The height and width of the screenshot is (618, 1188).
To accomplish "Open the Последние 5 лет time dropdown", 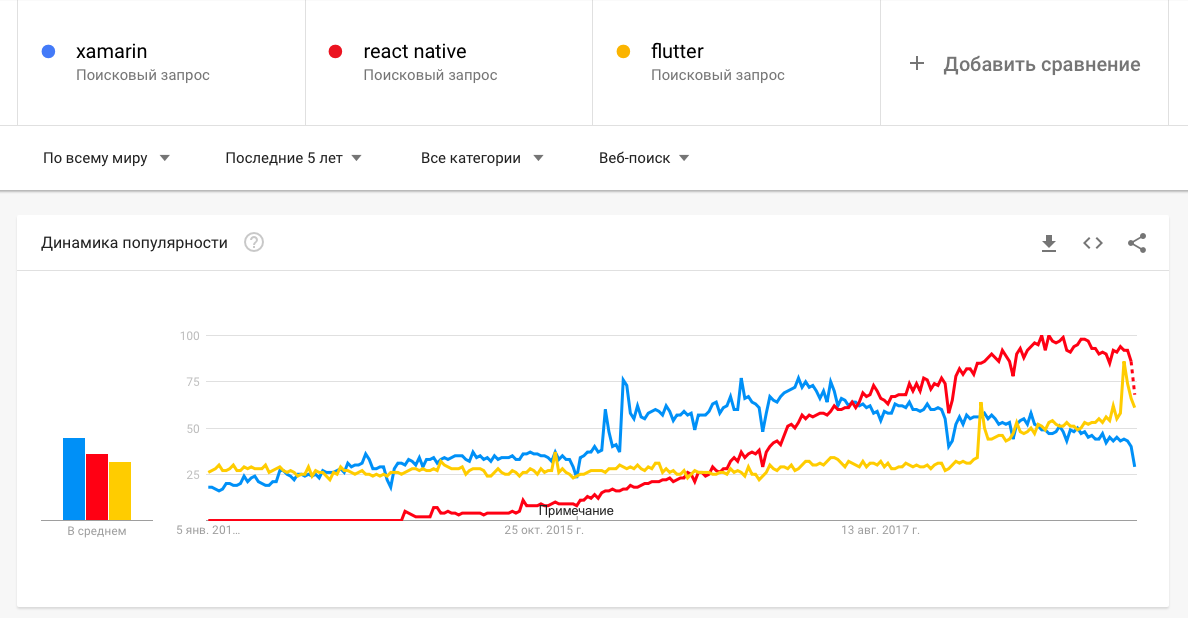I will tap(293, 158).
